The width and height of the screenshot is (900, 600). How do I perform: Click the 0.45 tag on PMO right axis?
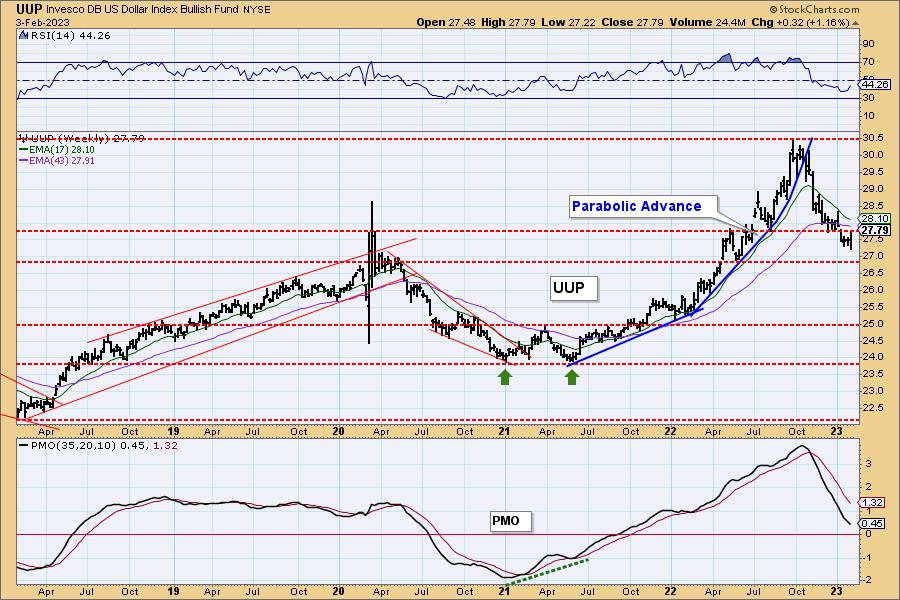[872, 524]
